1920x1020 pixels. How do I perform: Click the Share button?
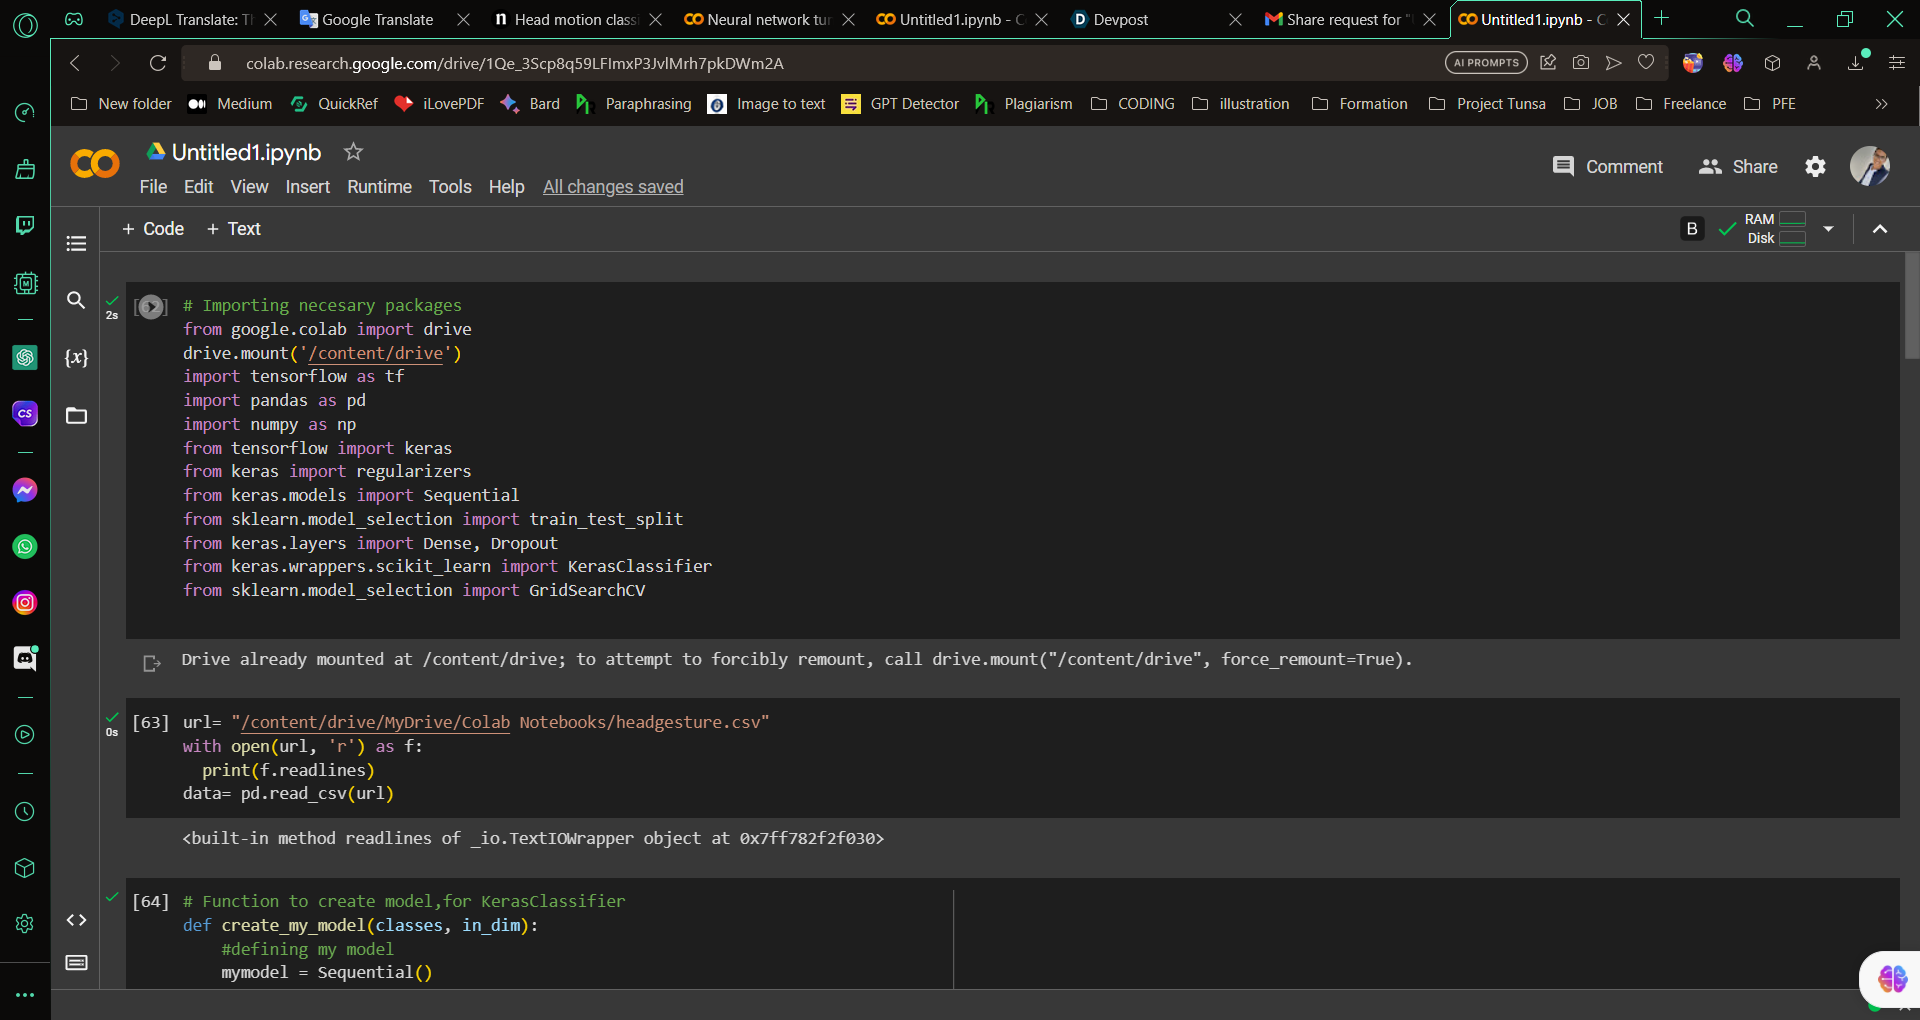point(1738,167)
